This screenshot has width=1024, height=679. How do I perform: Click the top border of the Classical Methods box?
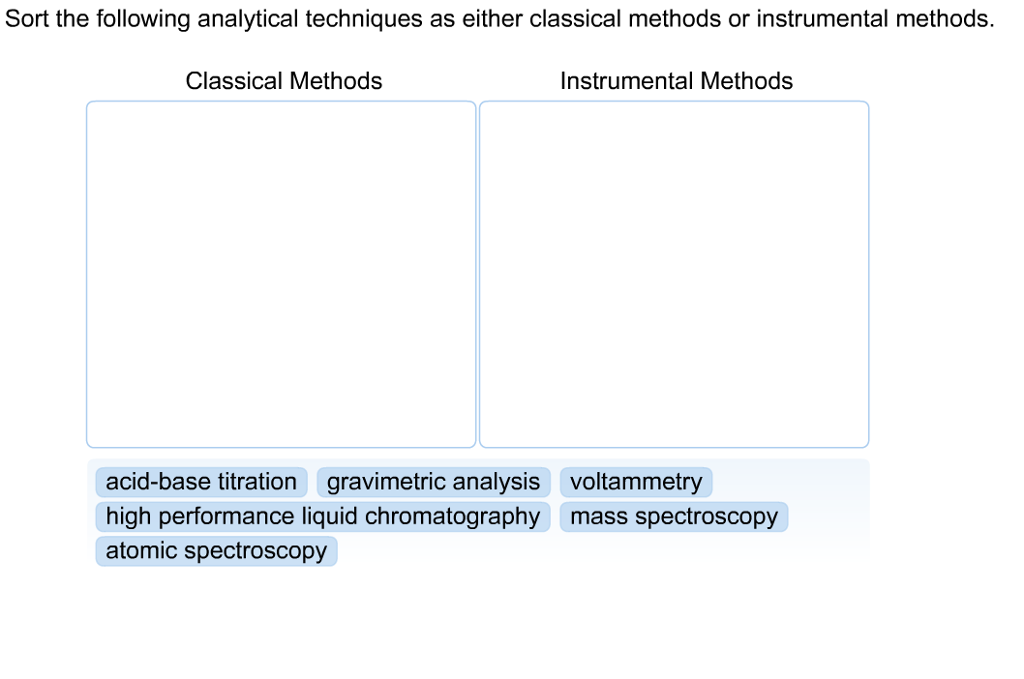pyautogui.click(x=281, y=100)
